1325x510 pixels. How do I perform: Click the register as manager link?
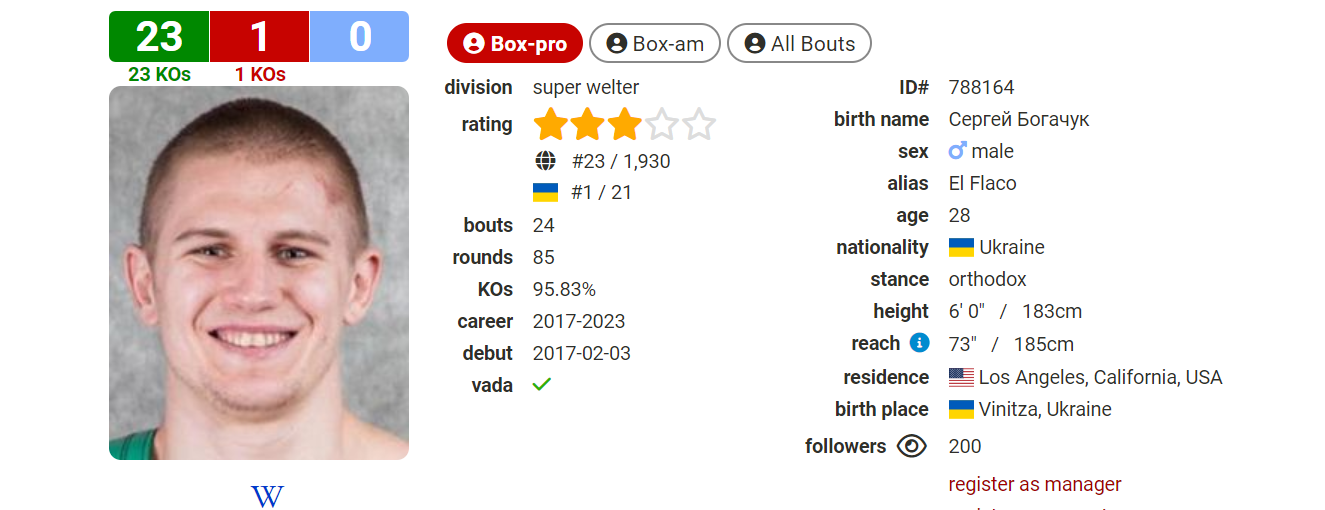click(1035, 484)
